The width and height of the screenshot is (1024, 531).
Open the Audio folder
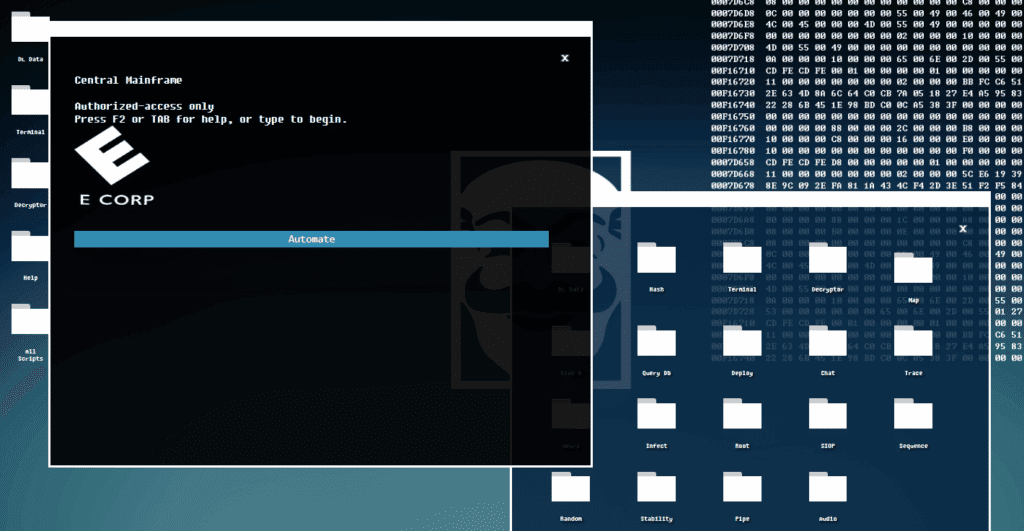[827, 491]
